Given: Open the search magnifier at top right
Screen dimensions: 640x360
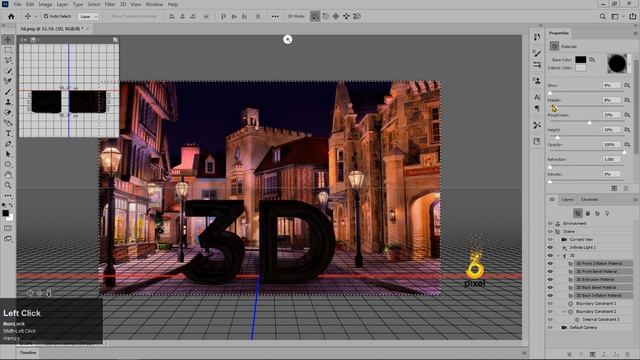Looking at the screenshot, I should point(602,16).
